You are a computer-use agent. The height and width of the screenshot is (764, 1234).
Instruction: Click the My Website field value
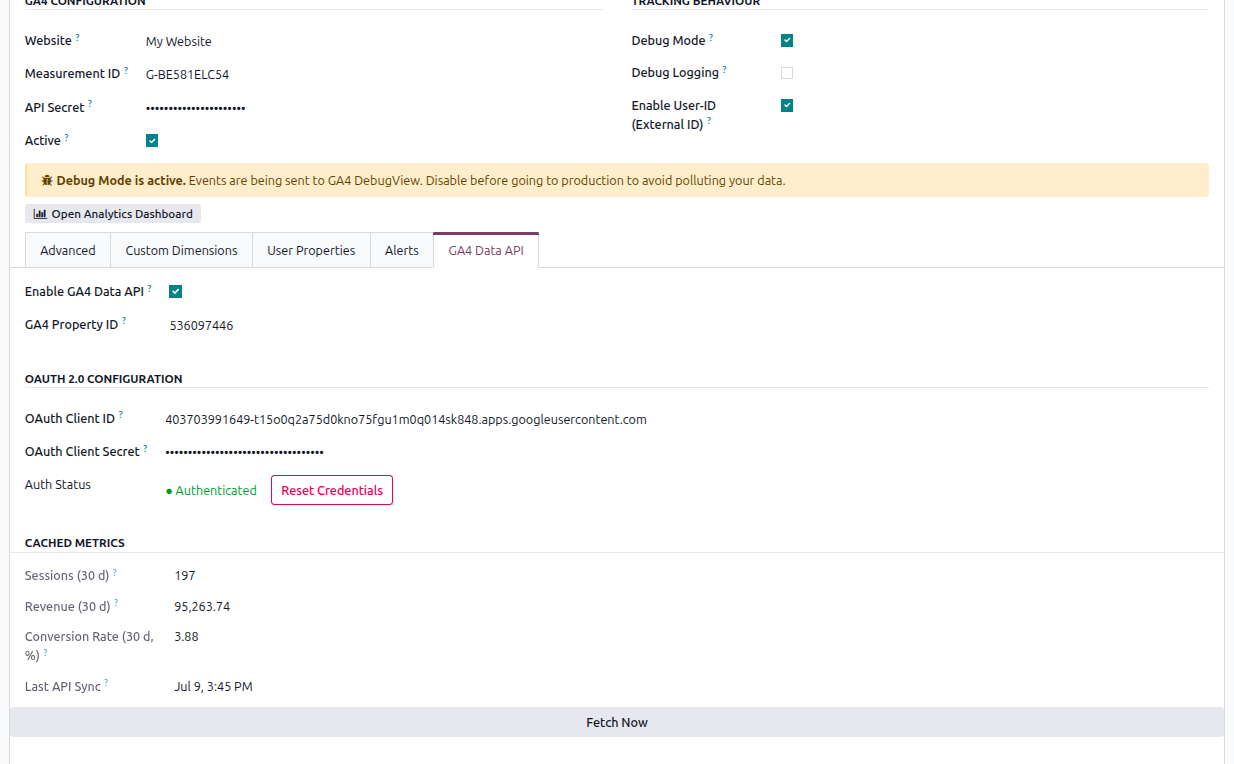point(179,42)
